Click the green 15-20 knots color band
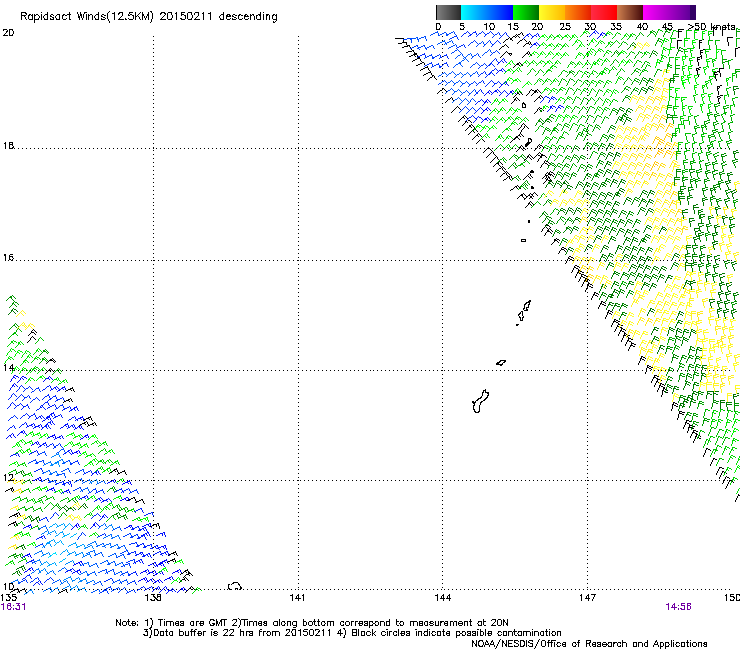The image size is (740, 650). pos(526,12)
